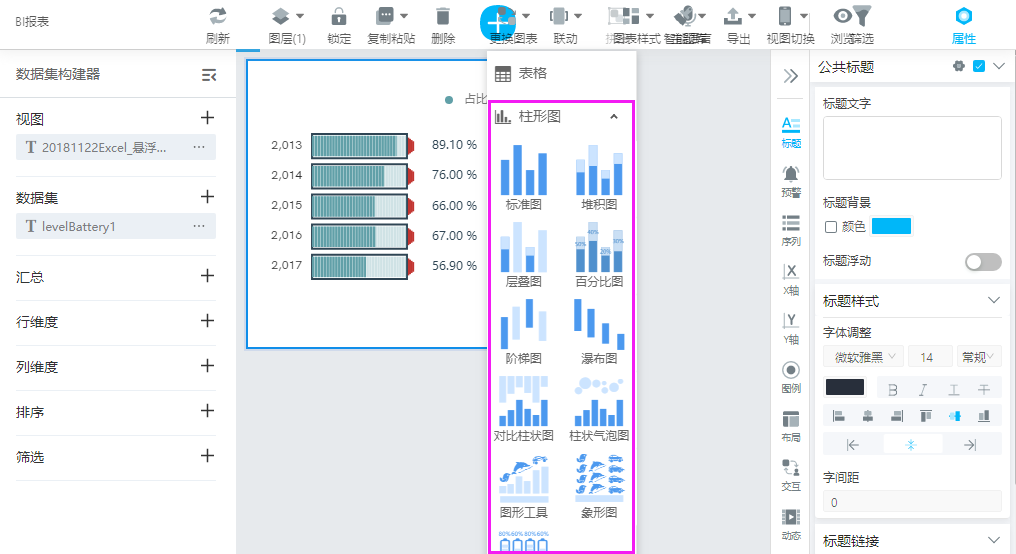Click the 复制粘贴 copy-paste icon

pyautogui.click(x=385, y=16)
